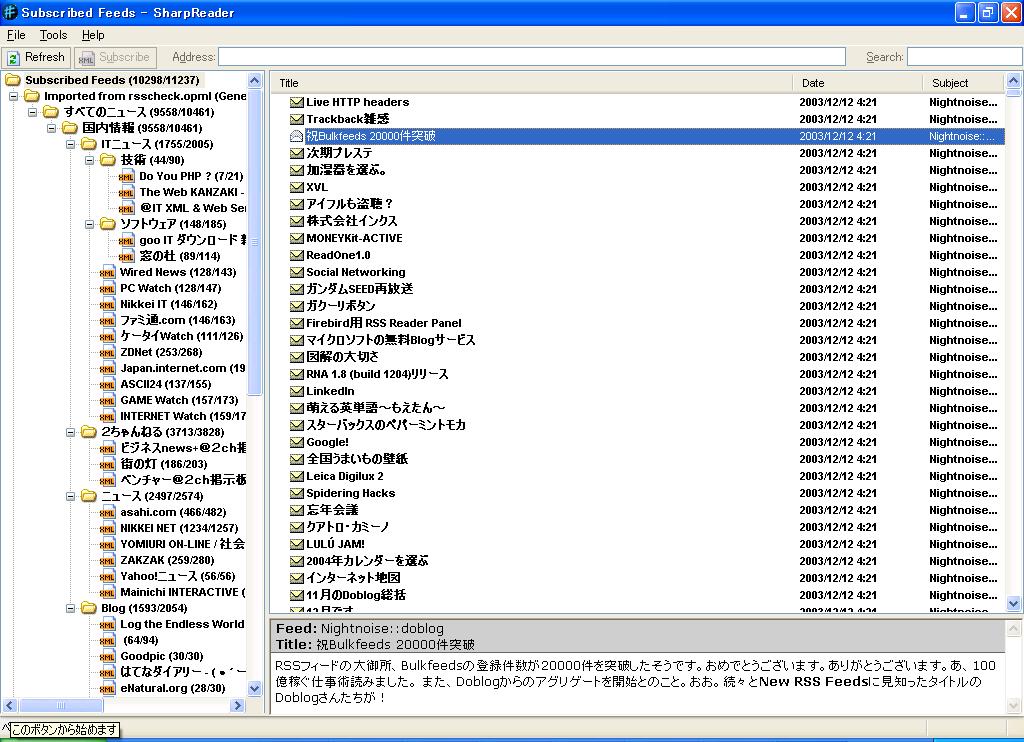Click the XML icon beside Goodpic
The width and height of the screenshot is (1024, 742).
click(108, 656)
